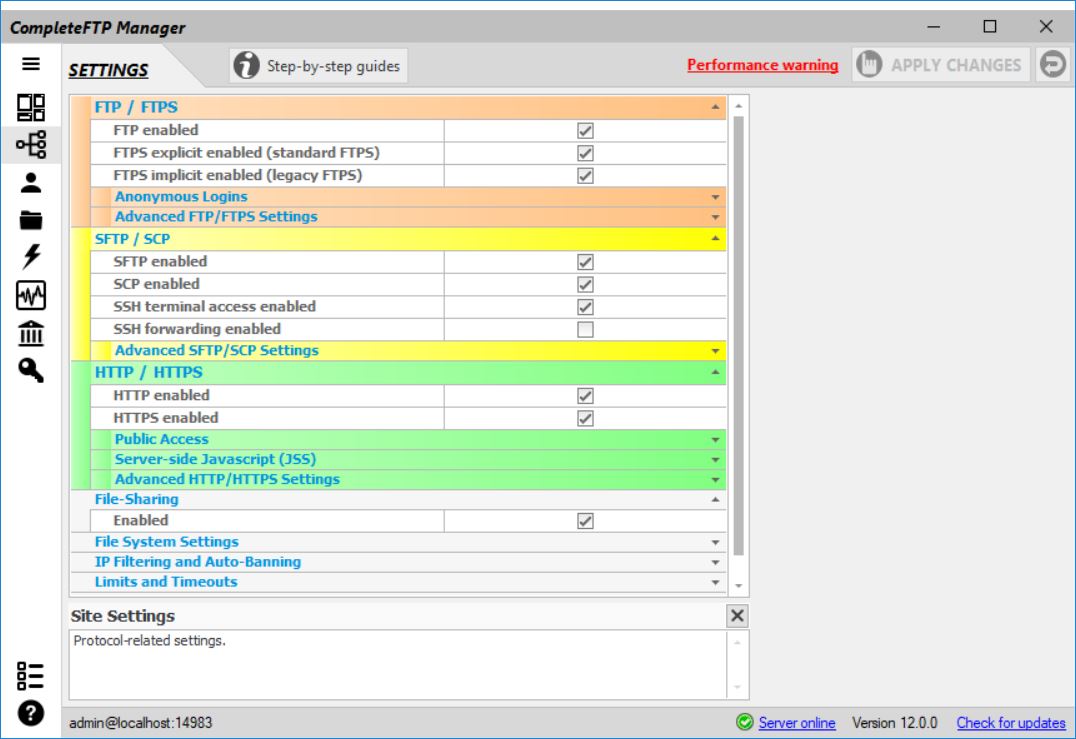
Task: Collapse the FTP / FTPS section arrow
Action: (x=715, y=107)
